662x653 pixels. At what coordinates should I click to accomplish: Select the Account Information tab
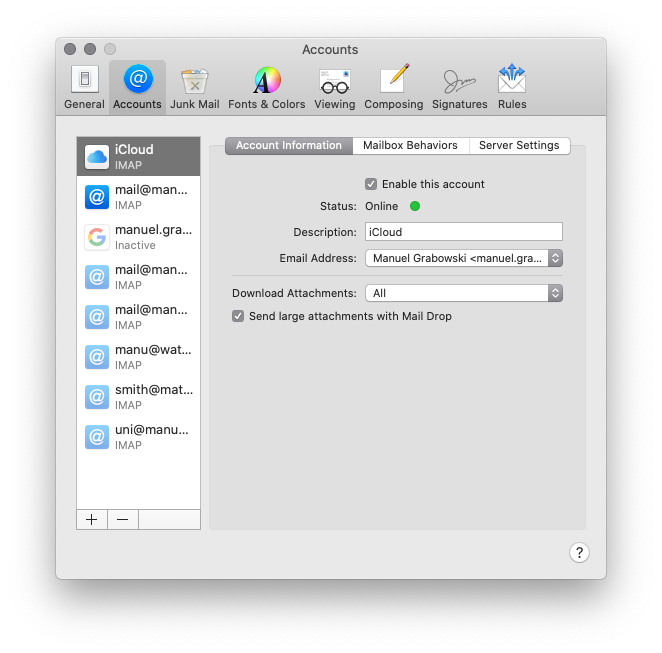pos(288,146)
